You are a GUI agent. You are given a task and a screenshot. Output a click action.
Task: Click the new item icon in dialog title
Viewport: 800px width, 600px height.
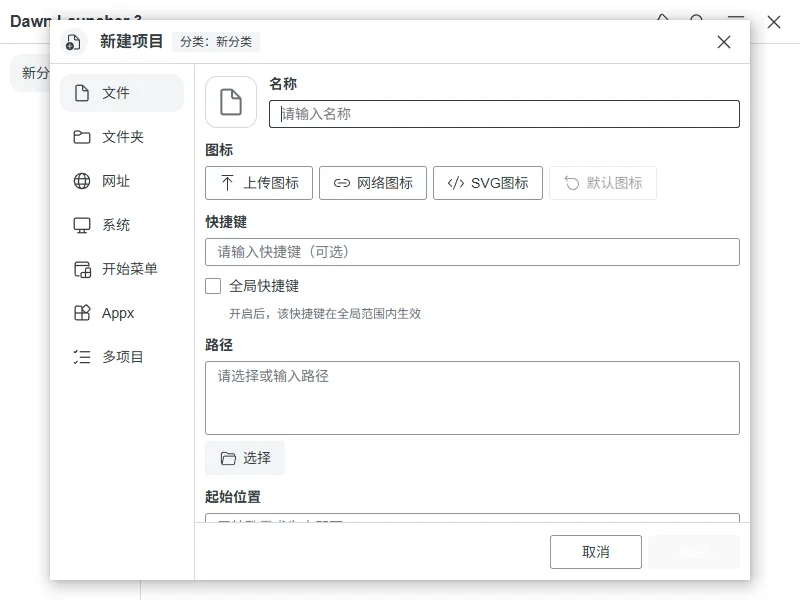pyautogui.click(x=73, y=42)
